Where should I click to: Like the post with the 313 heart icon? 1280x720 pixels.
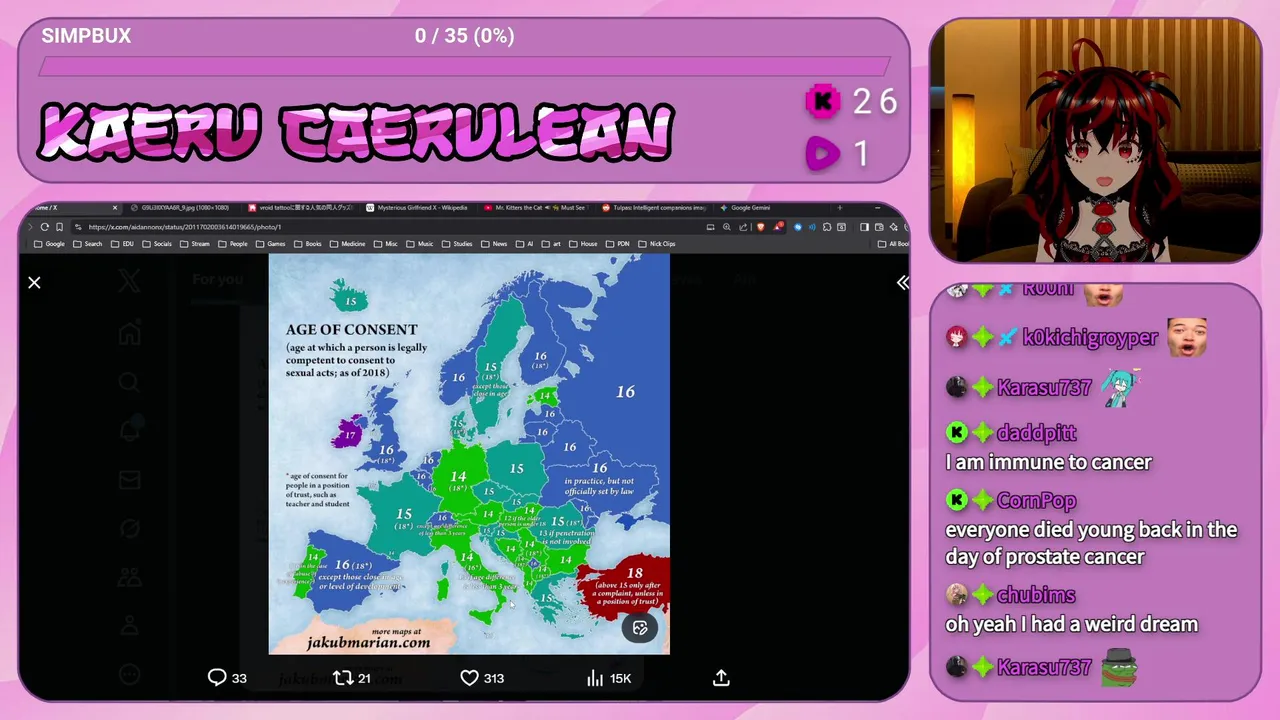(x=481, y=678)
